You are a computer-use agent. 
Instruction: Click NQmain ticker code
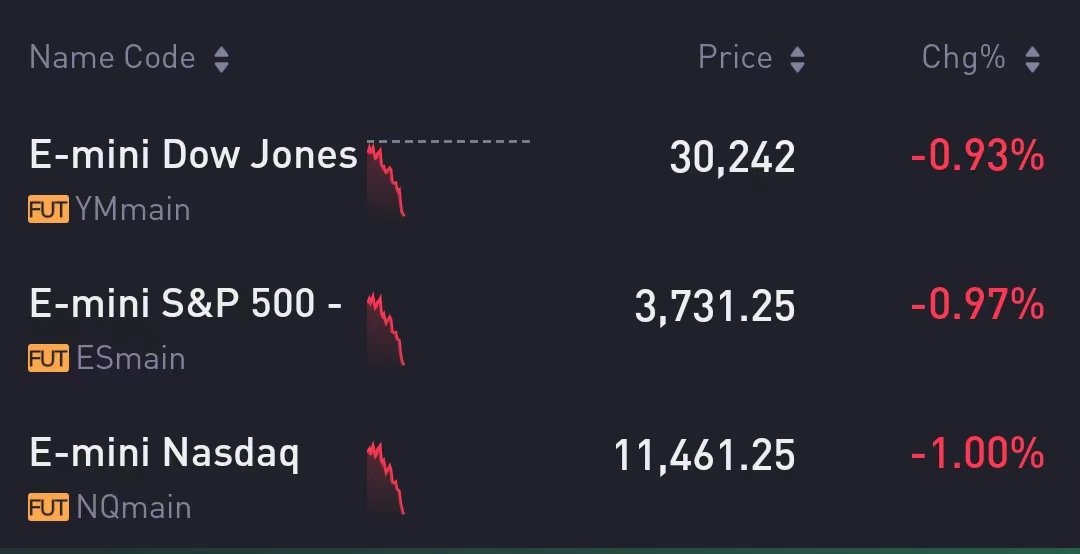point(134,507)
